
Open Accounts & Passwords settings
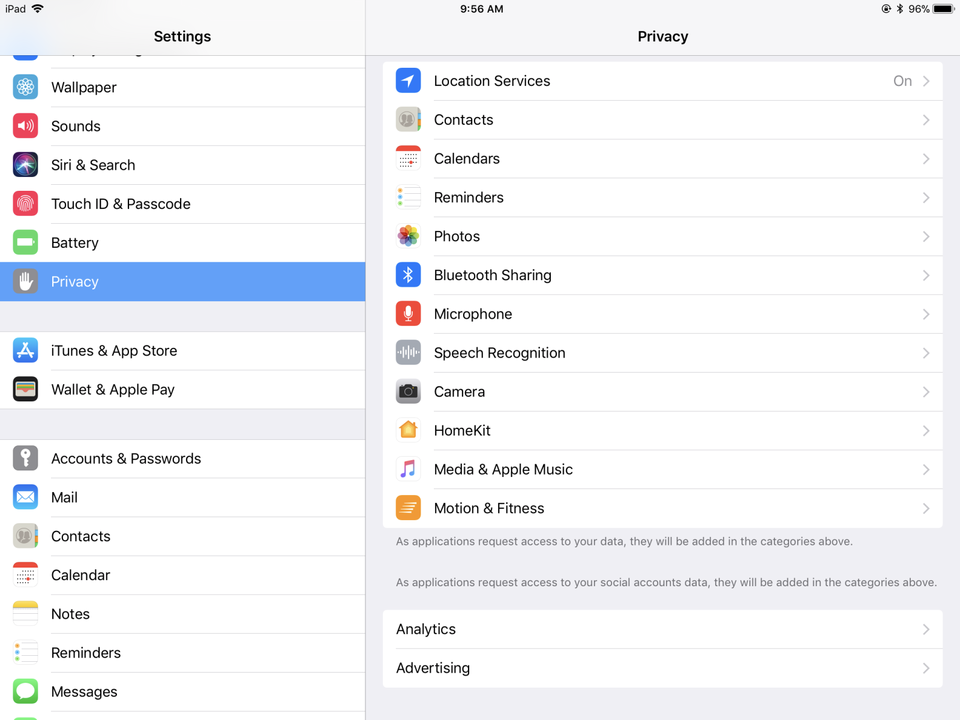[182, 459]
